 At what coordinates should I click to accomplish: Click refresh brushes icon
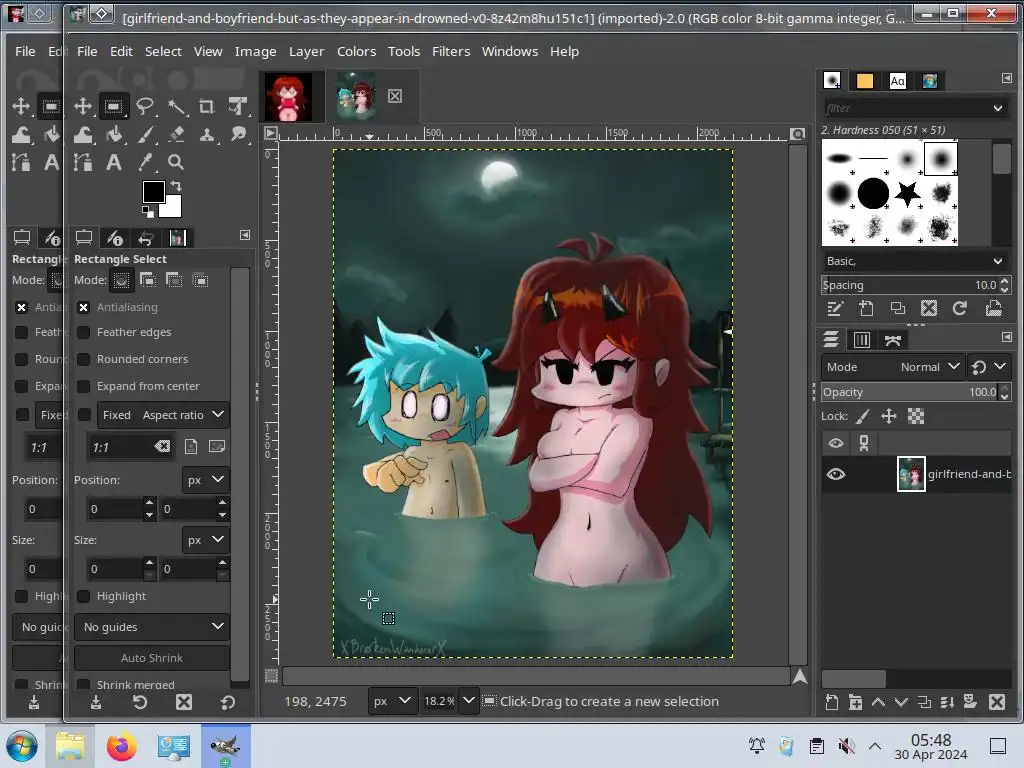[959, 308]
